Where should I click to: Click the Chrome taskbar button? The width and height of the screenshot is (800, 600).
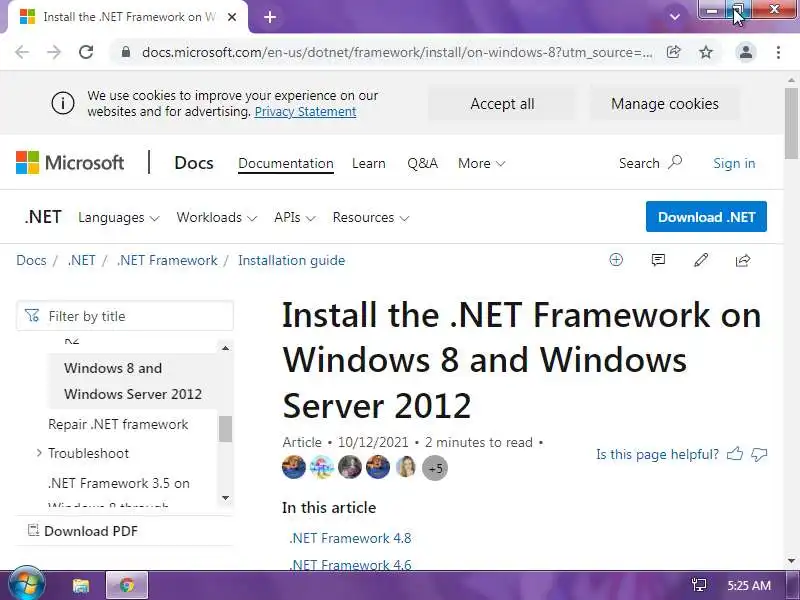pos(127,585)
